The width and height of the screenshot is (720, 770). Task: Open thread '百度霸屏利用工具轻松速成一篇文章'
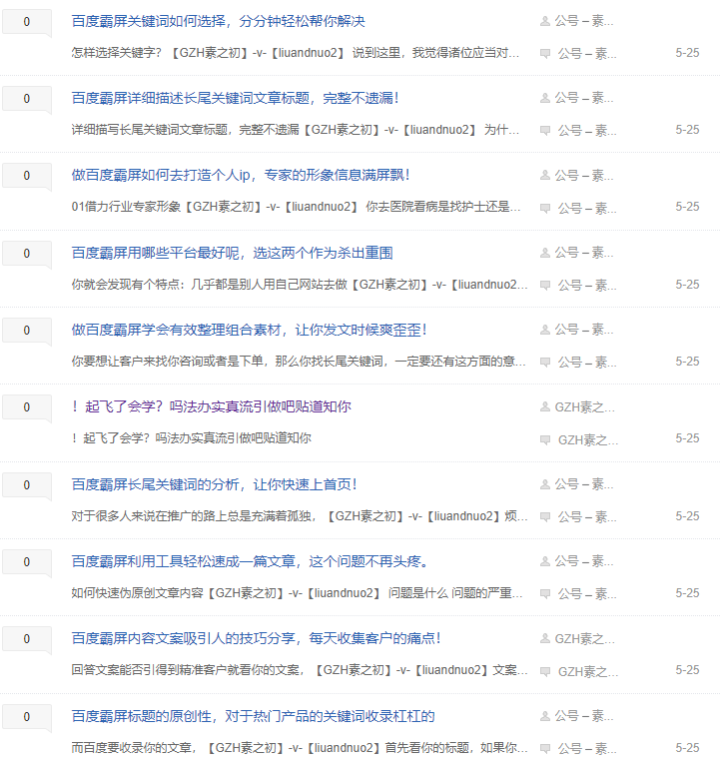[249, 561]
